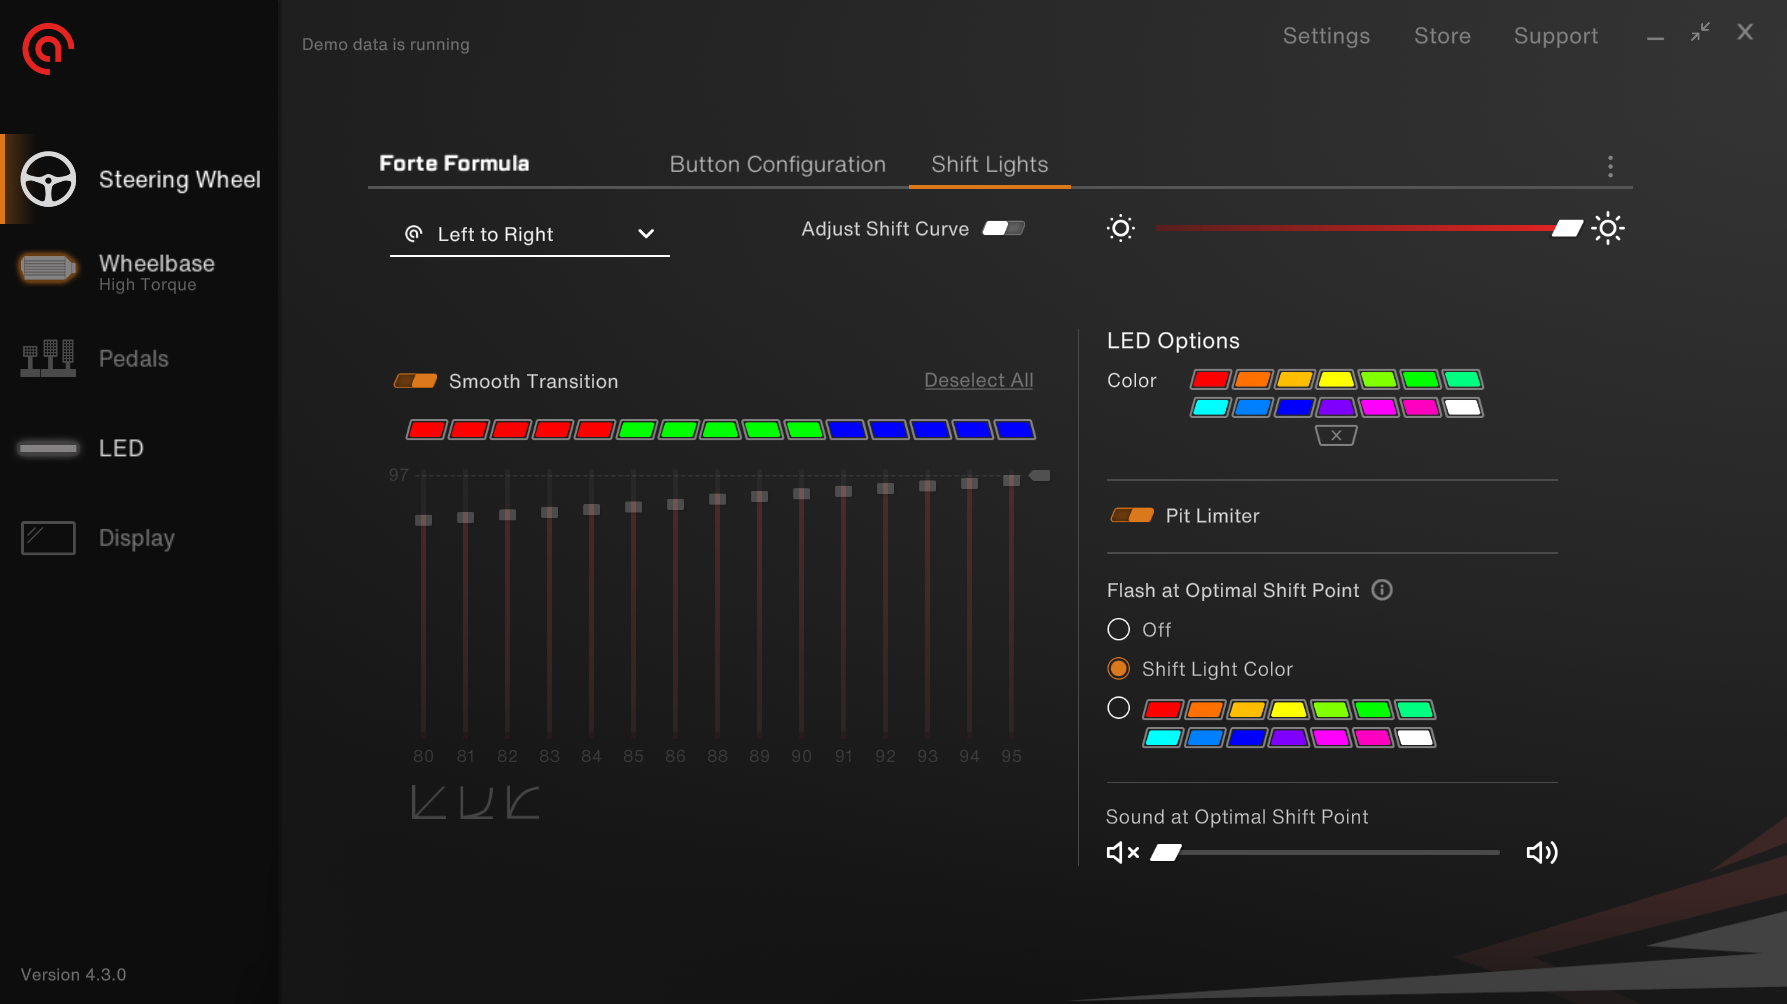
Task: Open the Support link
Action: click(1555, 36)
